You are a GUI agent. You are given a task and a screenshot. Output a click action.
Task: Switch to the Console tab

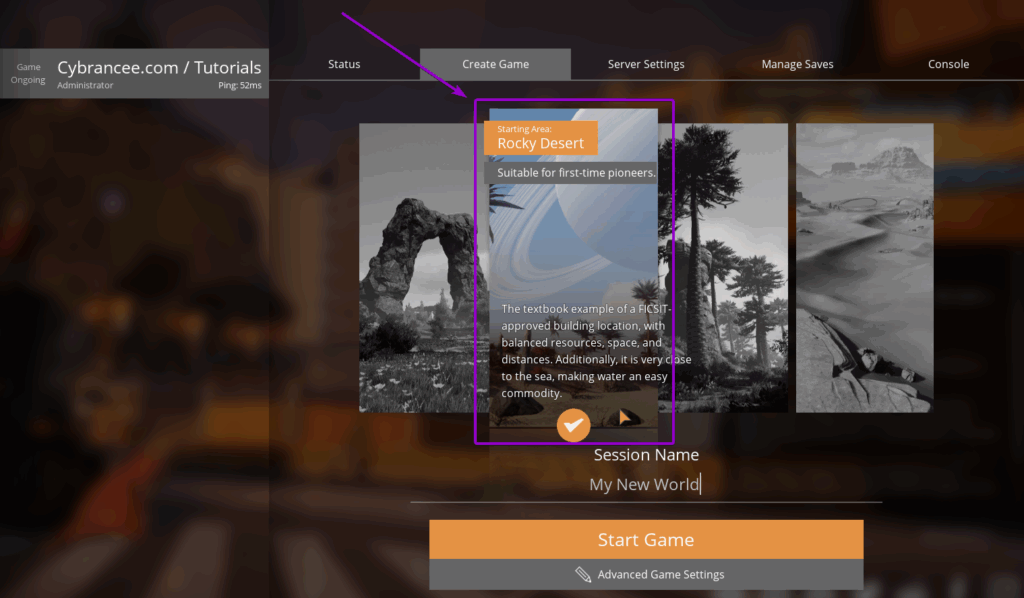948,63
